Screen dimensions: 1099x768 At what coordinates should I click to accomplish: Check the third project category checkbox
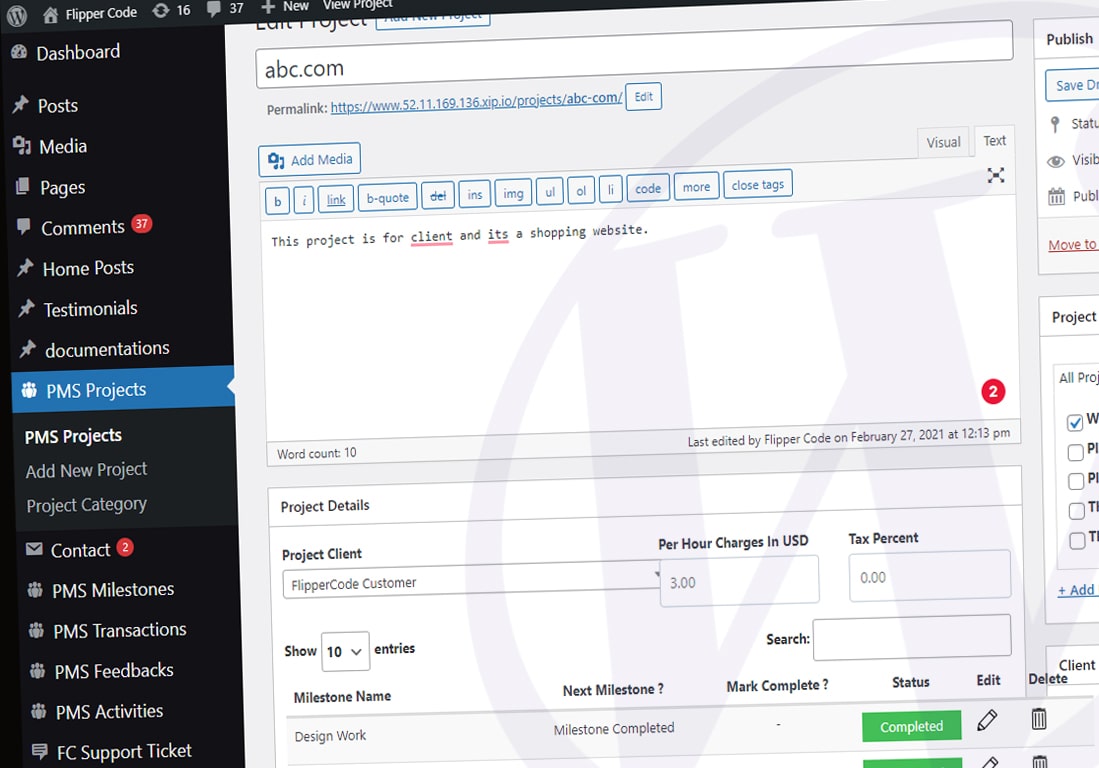[1076, 481]
